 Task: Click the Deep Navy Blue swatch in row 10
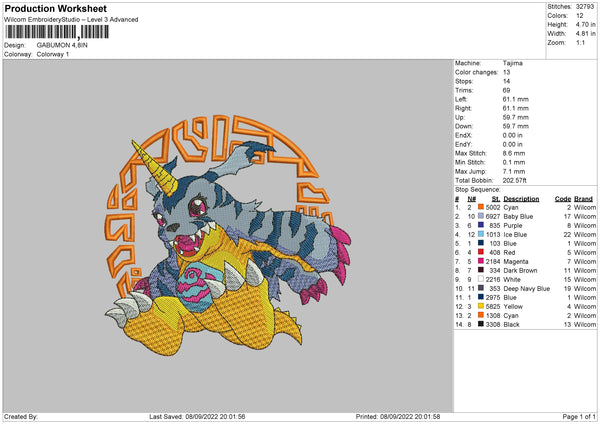(481, 288)
